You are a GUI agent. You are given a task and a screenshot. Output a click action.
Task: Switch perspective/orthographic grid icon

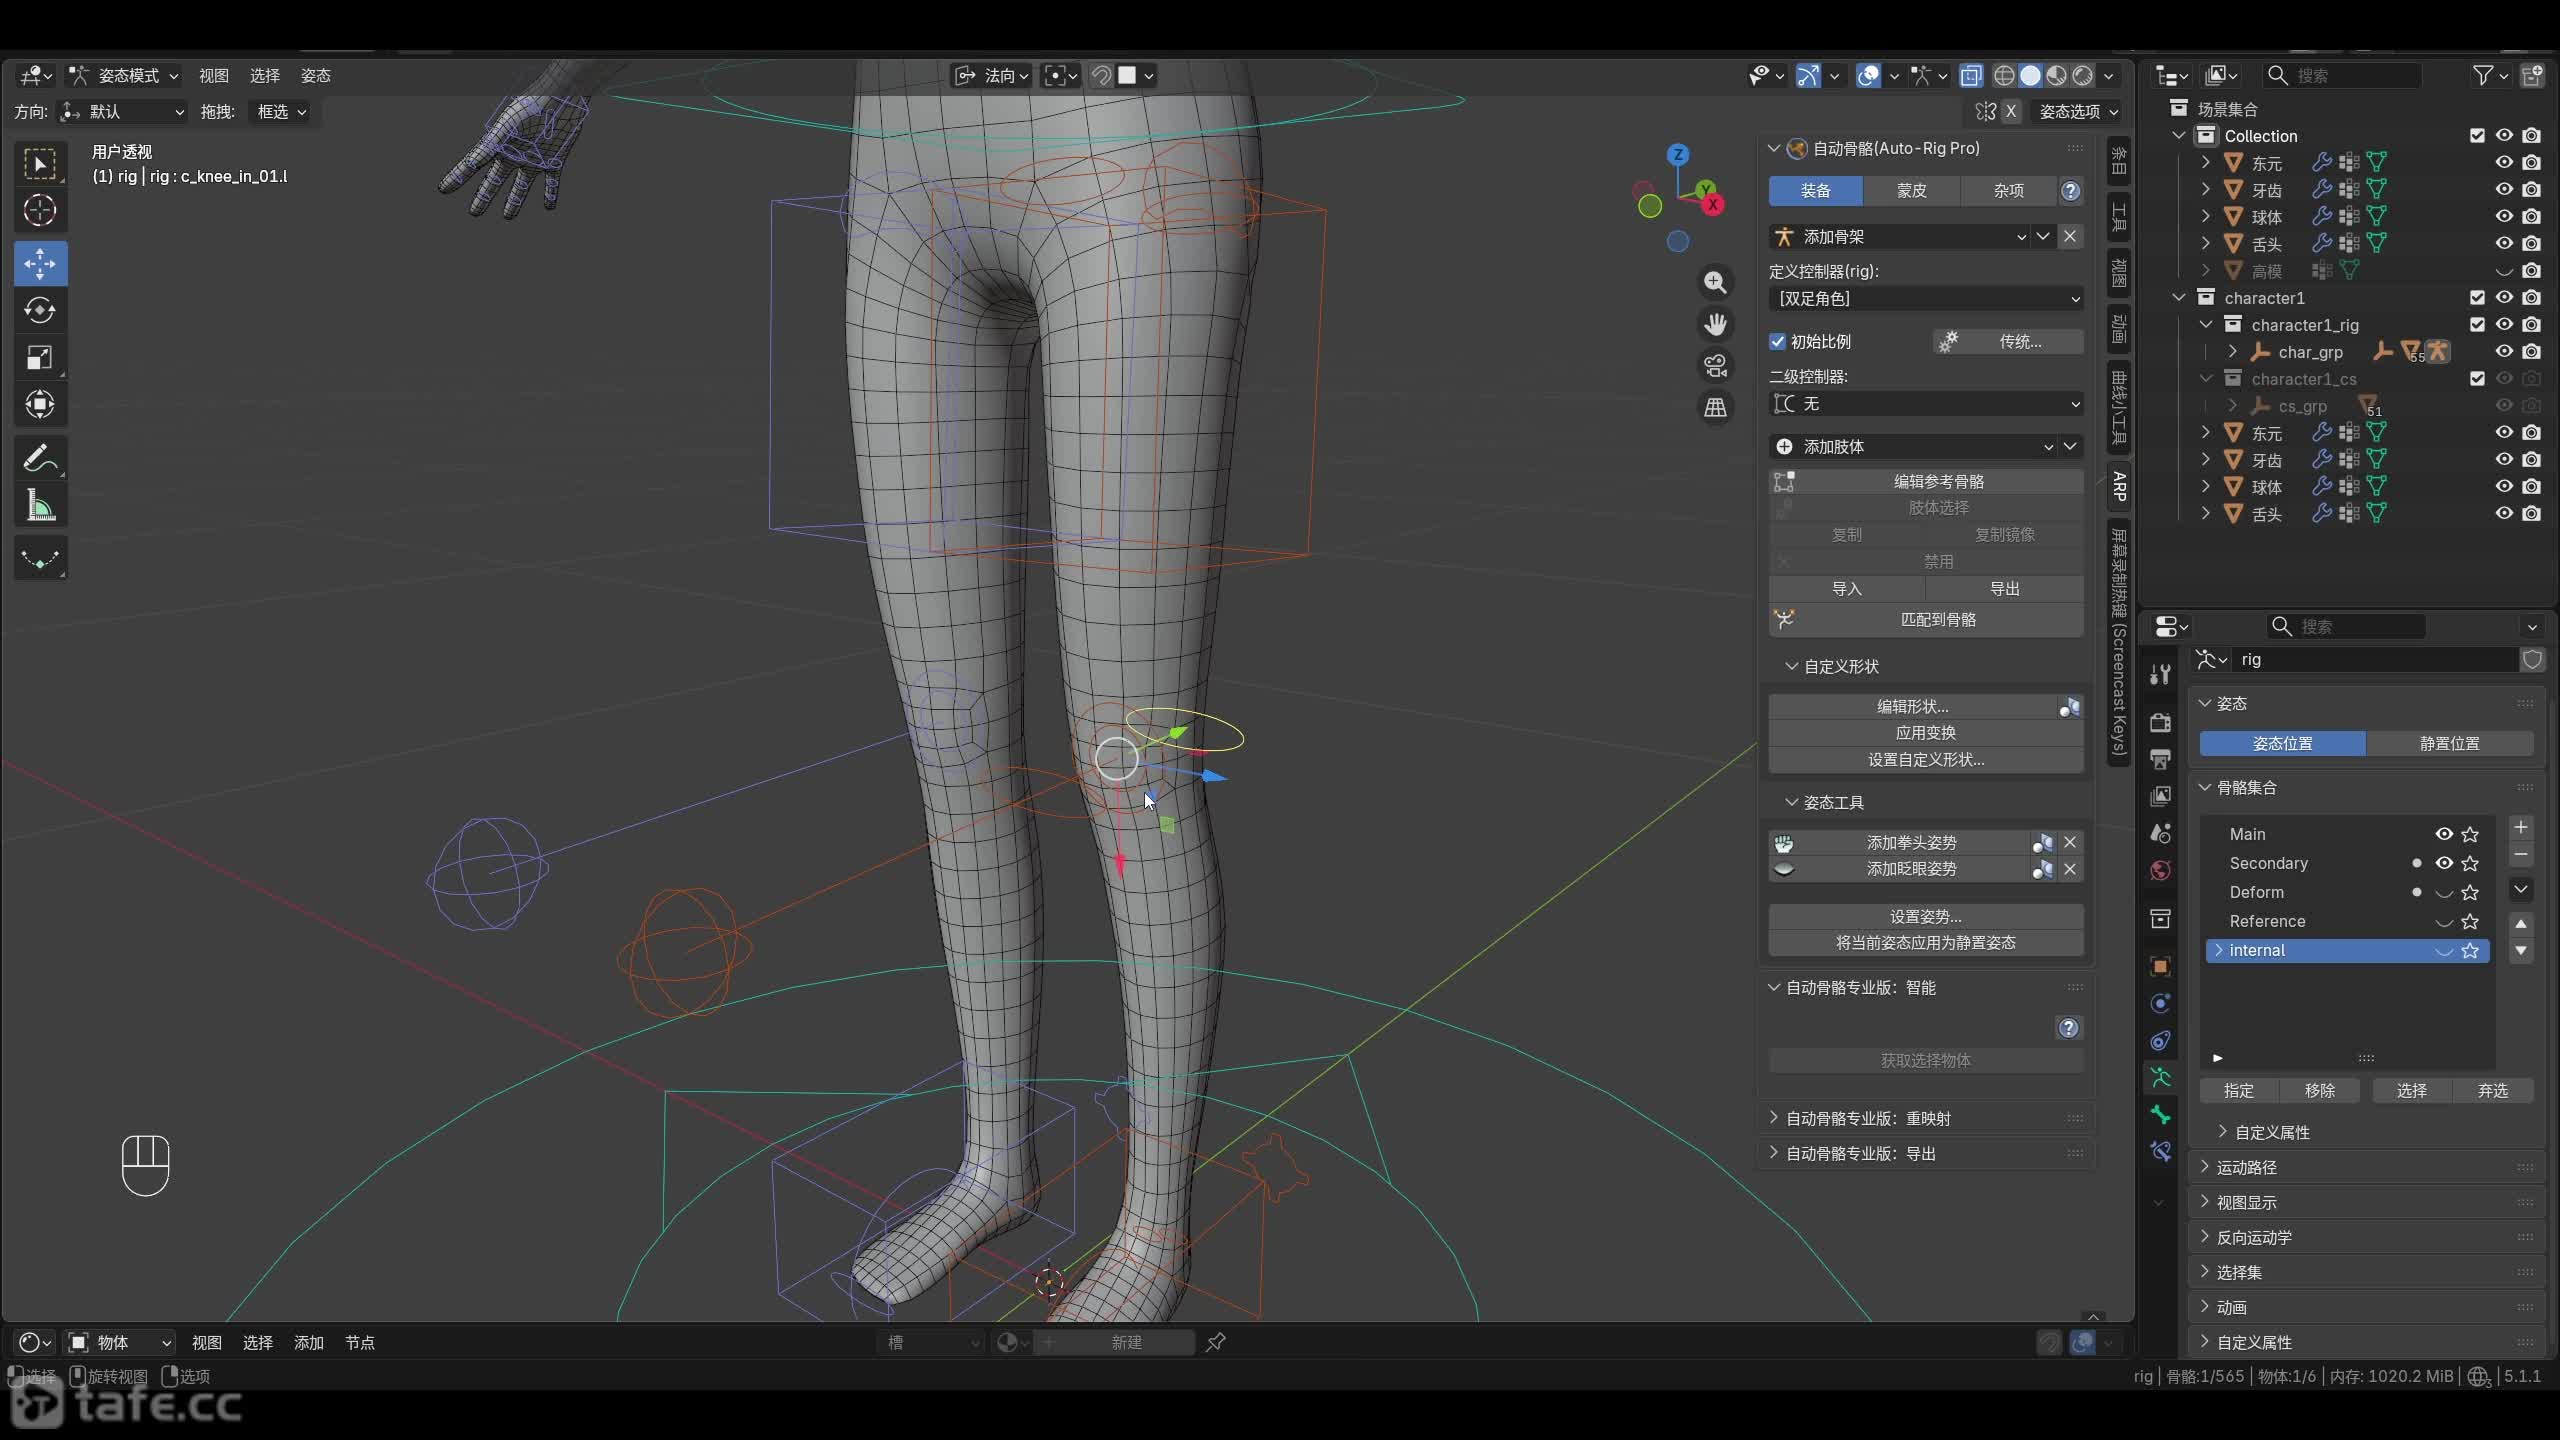coord(1716,408)
